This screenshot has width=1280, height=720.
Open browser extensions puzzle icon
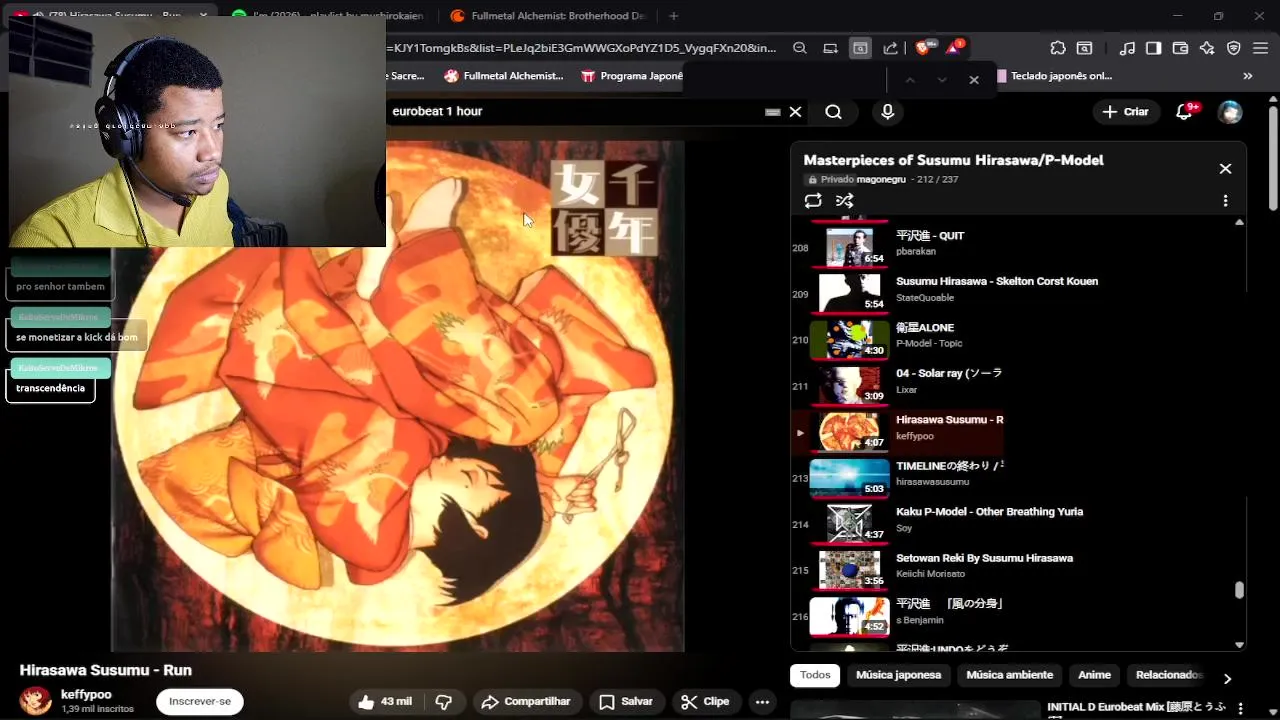(1058, 48)
